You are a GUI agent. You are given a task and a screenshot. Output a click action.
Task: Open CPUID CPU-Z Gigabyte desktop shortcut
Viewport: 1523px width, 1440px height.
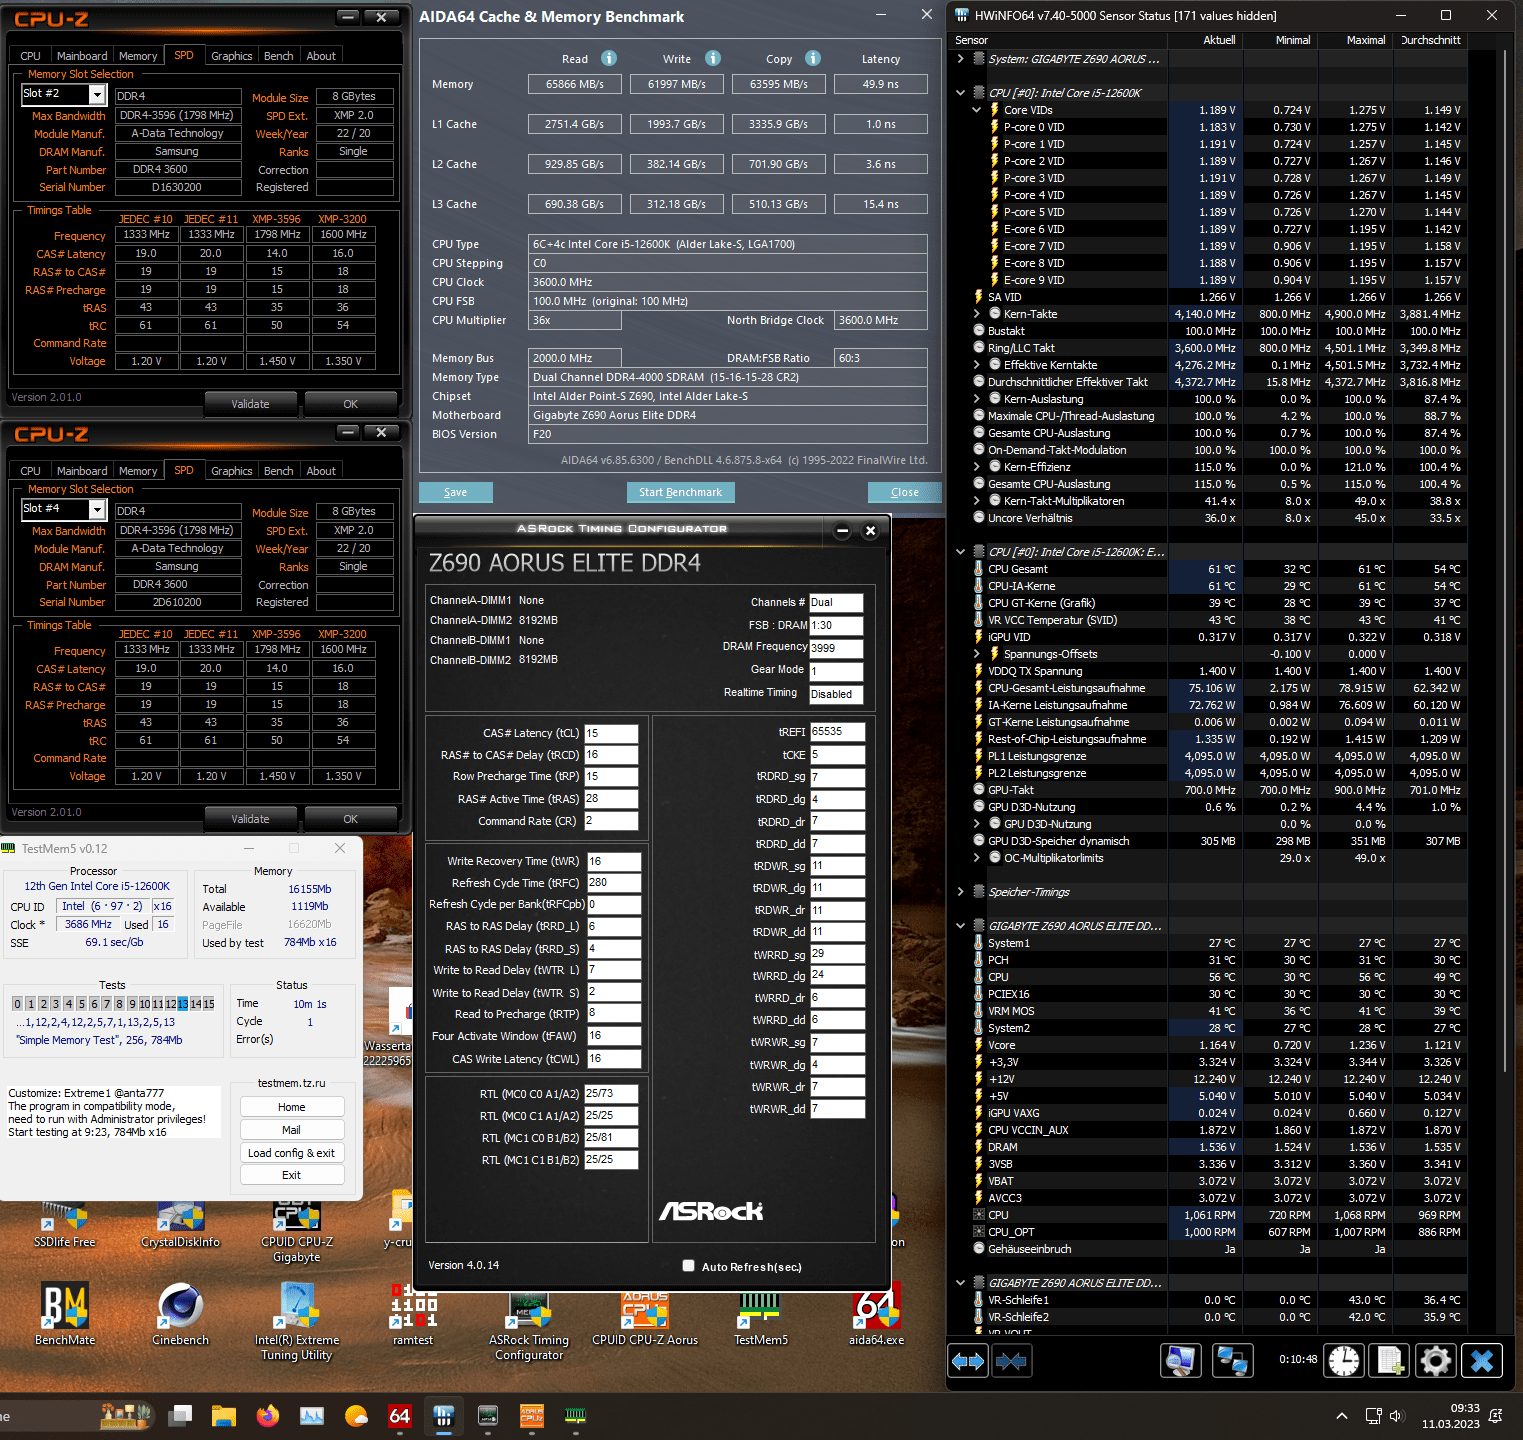[297, 1232]
